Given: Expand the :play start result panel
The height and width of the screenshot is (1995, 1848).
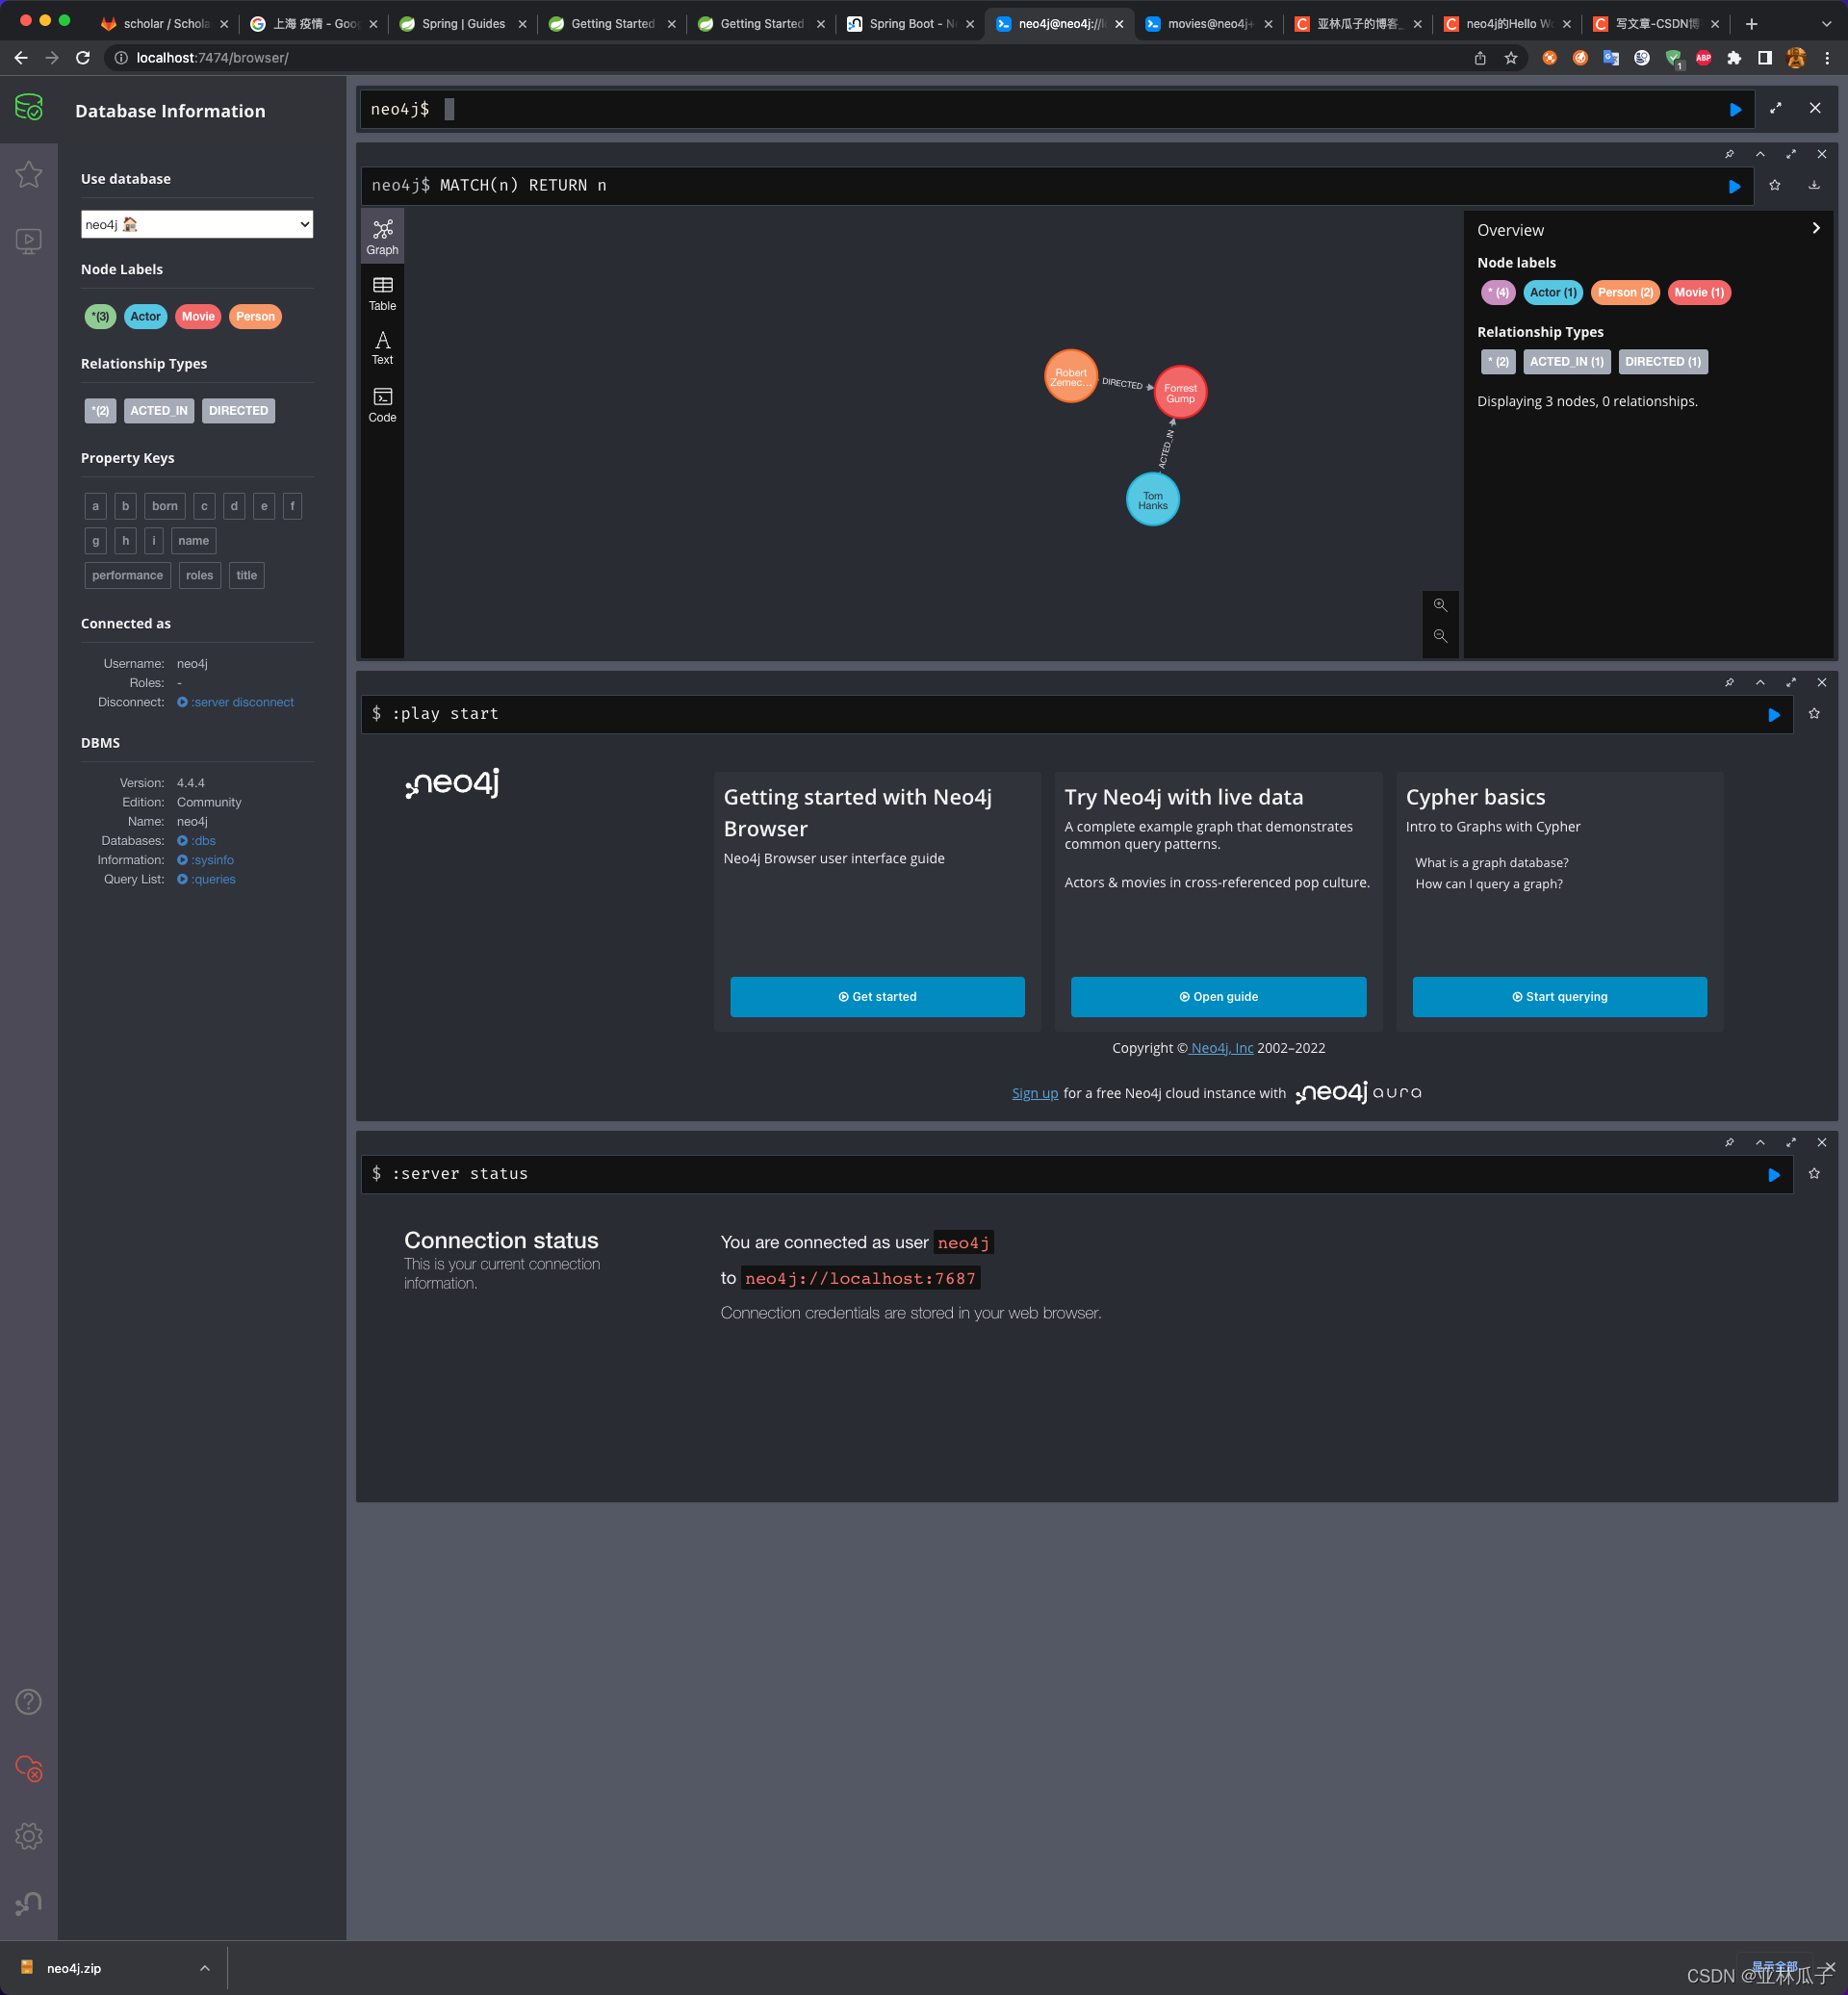Looking at the screenshot, I should tap(1790, 681).
